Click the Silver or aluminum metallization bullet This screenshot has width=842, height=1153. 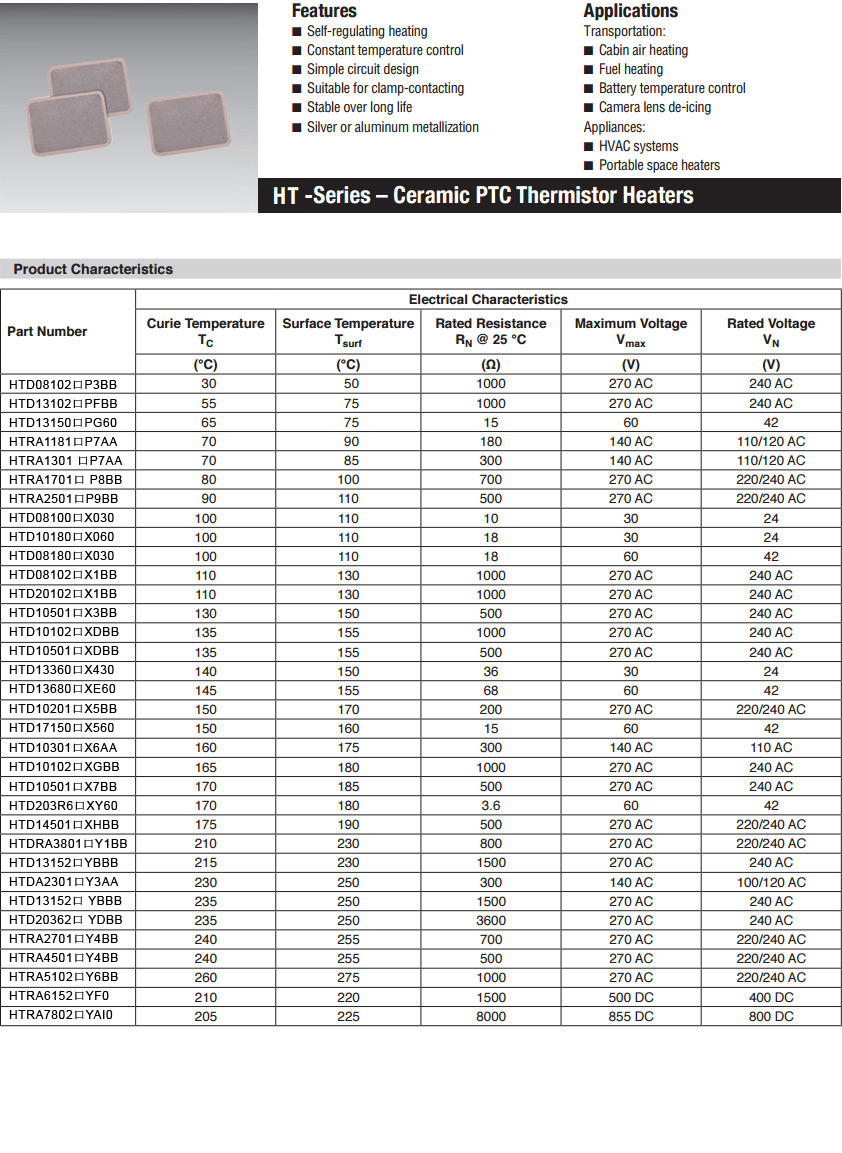(x=392, y=127)
